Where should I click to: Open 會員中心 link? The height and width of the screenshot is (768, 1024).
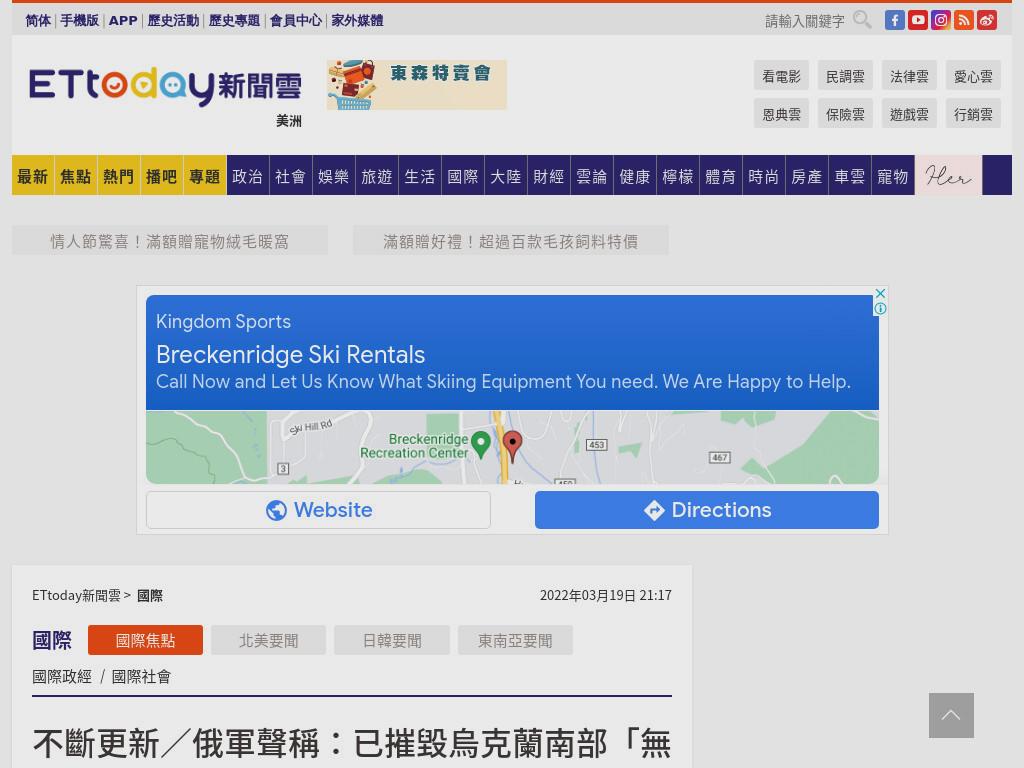coord(296,20)
